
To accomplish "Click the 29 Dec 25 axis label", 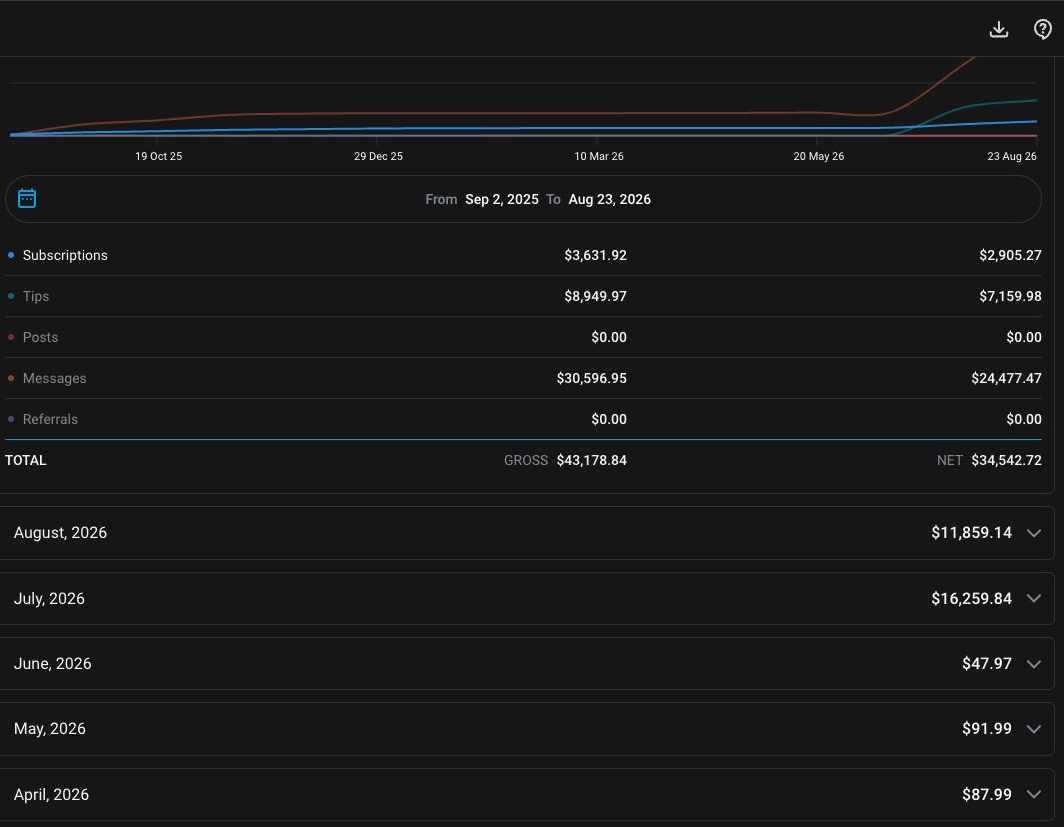I will (x=378, y=156).
